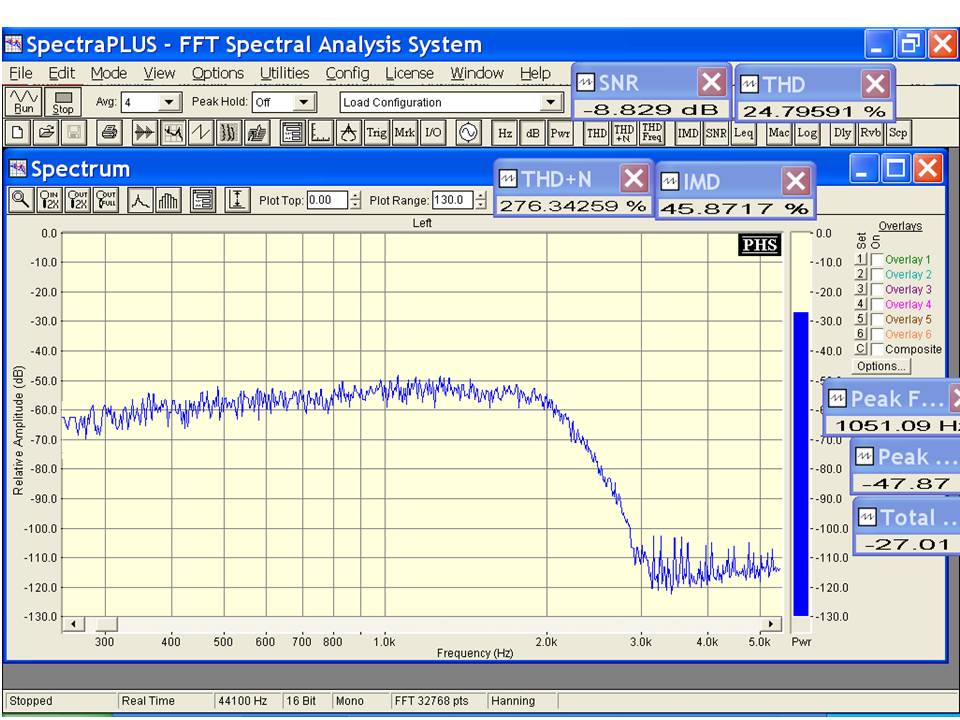Click the I/O toolbar button
Screen dimensions: 960x720
point(433,133)
